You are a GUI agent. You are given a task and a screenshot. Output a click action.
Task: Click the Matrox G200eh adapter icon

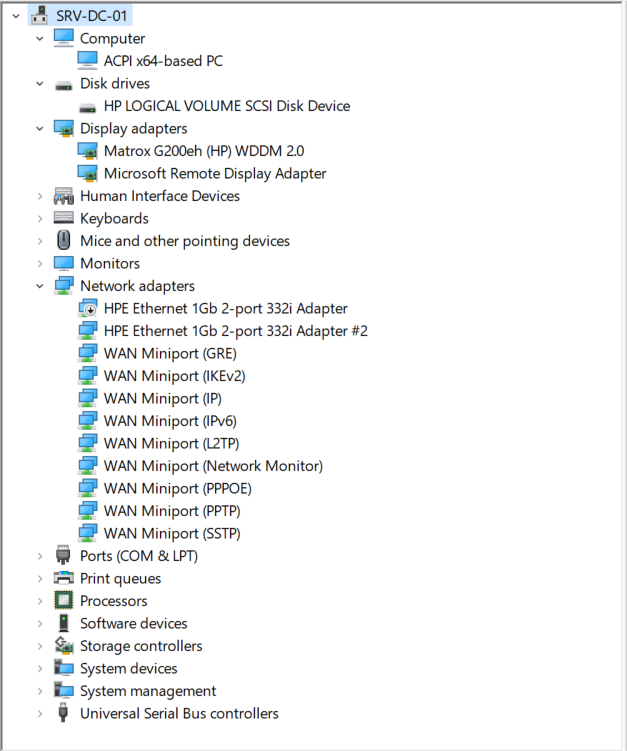[87, 151]
